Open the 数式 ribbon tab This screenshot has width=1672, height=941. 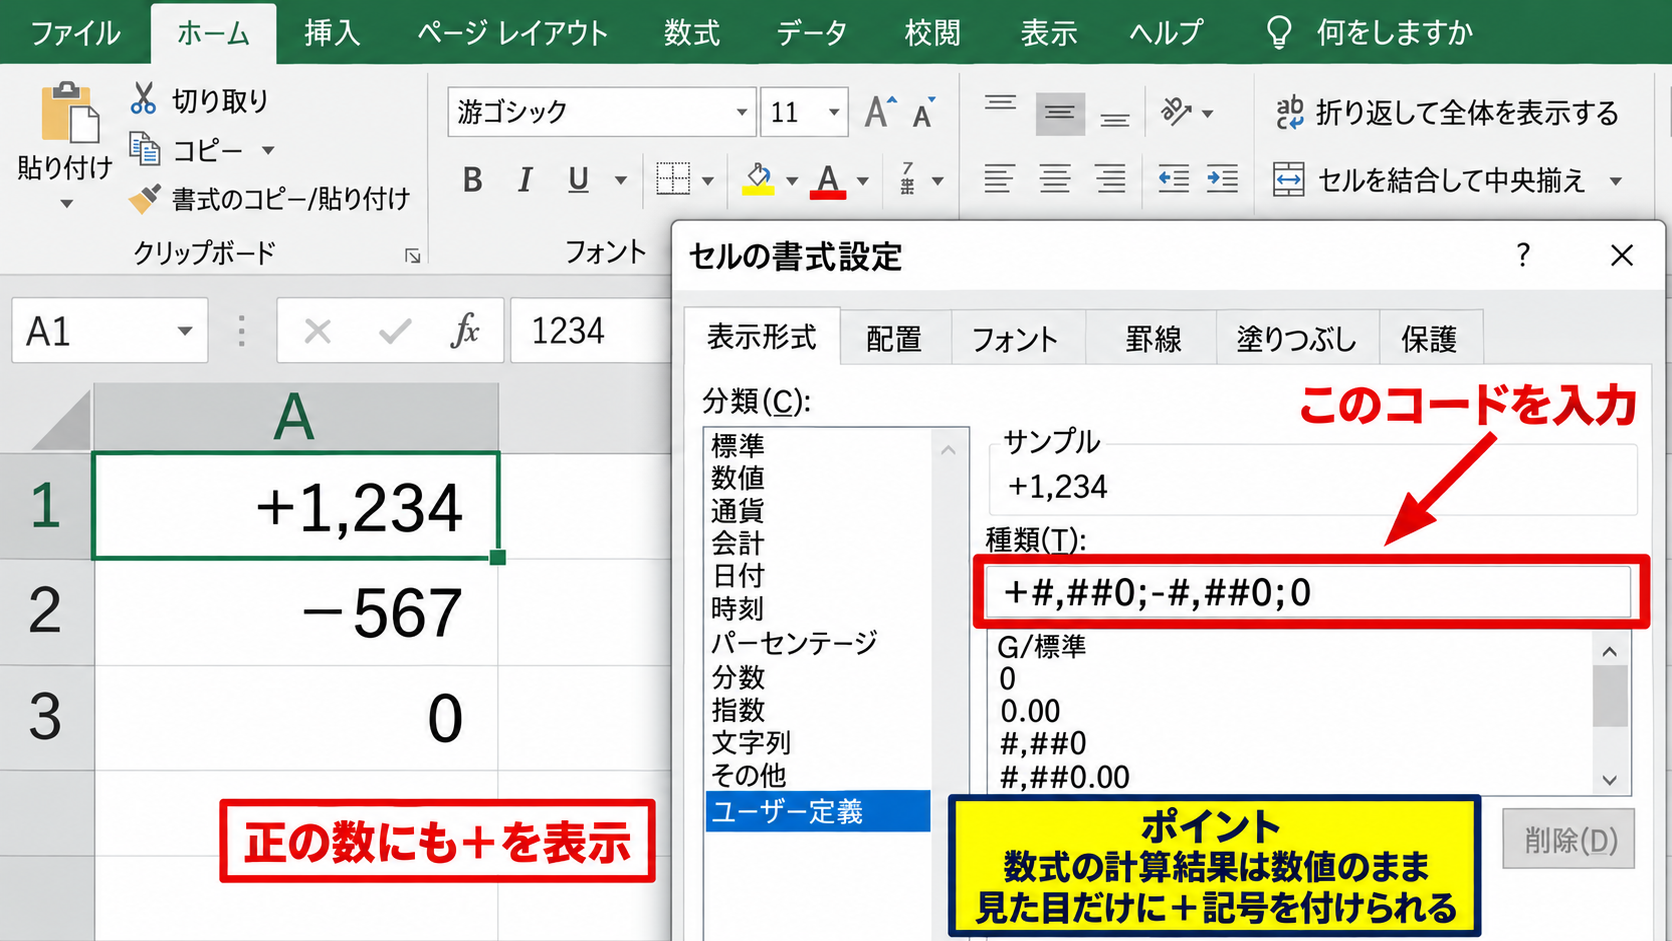click(x=691, y=33)
